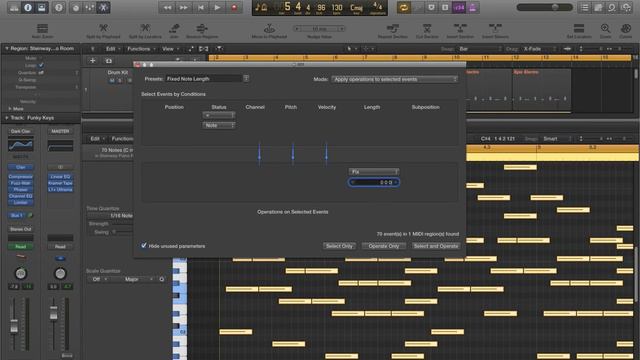Click the master volume slider in the control bar
This screenshot has width=640, height=360.
coord(544,7)
